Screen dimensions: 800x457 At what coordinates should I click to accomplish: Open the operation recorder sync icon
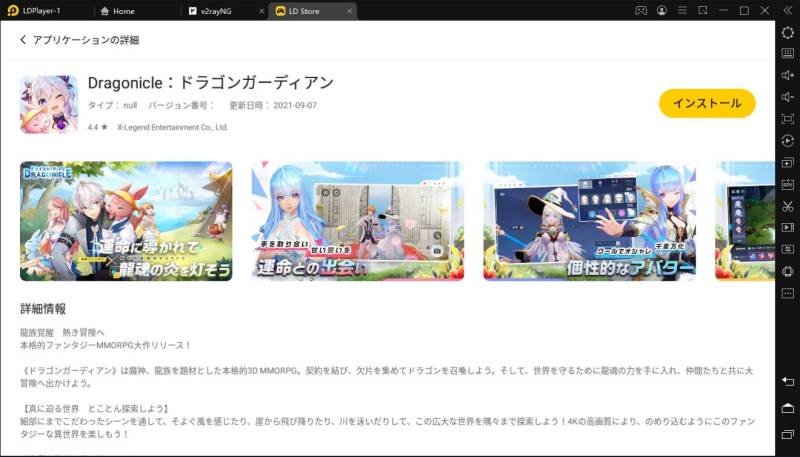(788, 141)
